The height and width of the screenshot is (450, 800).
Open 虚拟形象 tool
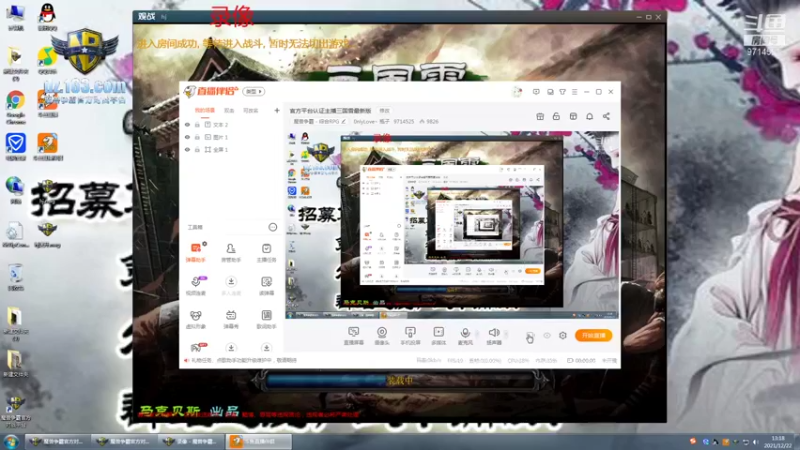[x=195, y=319]
